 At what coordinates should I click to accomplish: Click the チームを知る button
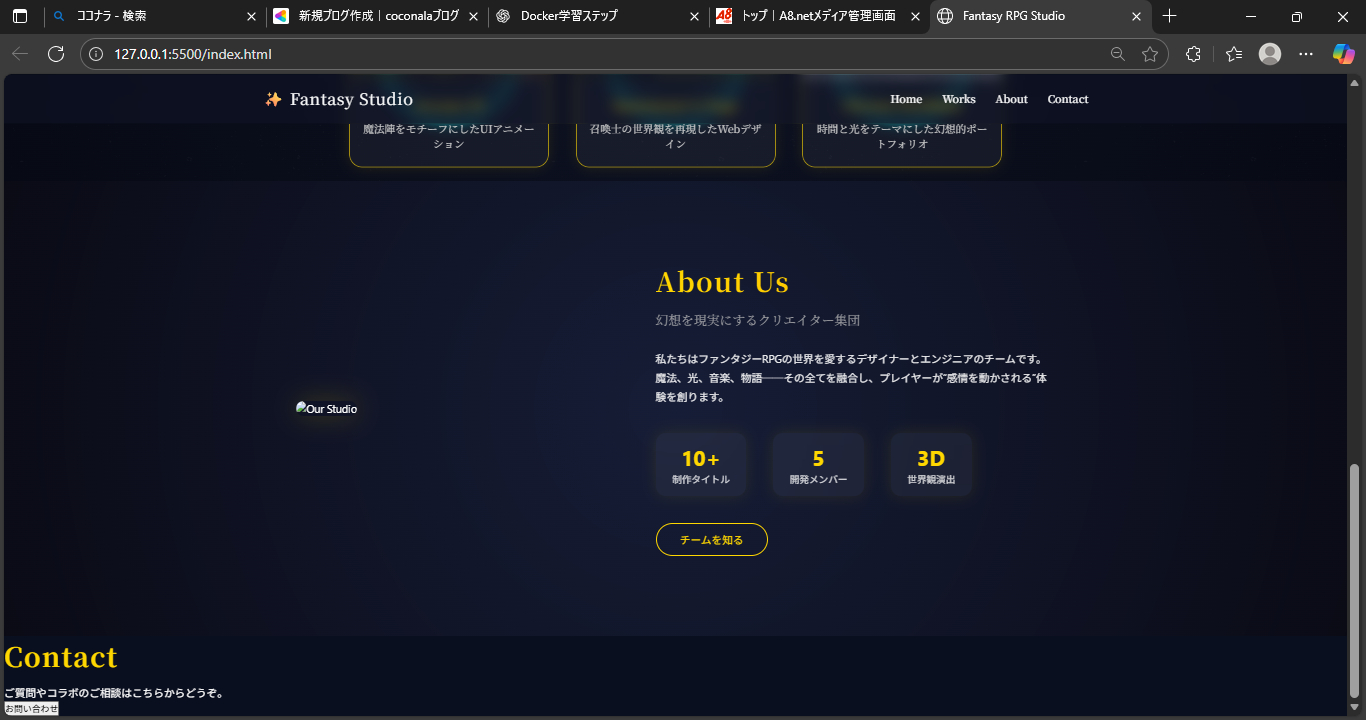[711, 539]
